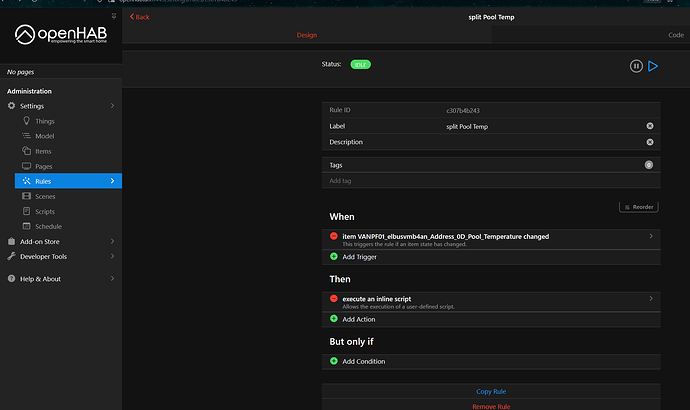Clear the Label field with the x icon
The height and width of the screenshot is (410, 690).
coord(650,126)
